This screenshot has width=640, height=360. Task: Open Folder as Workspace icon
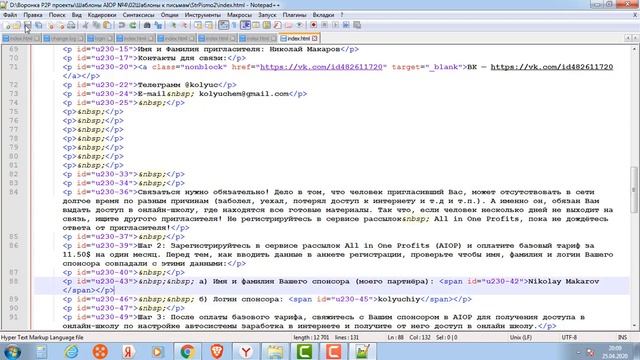tap(289, 25)
